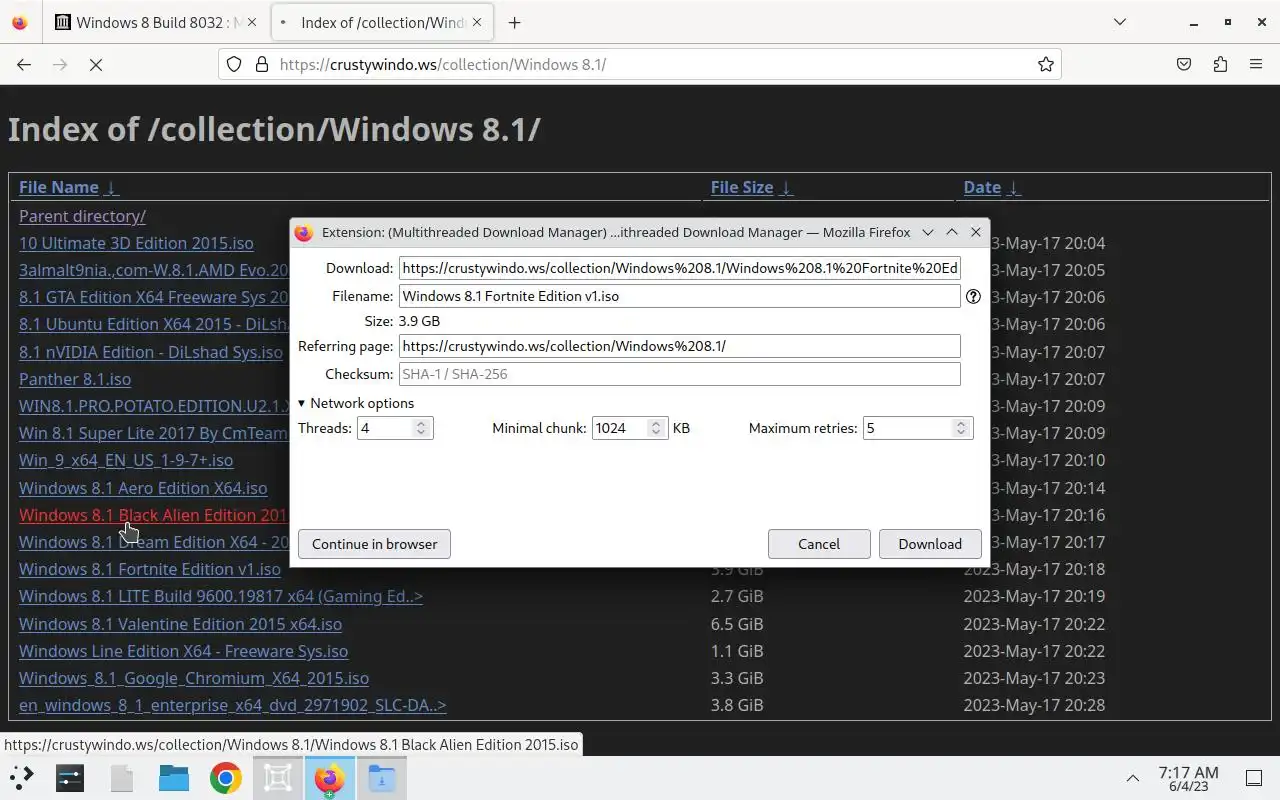
Task: Open Windows Line Edition X64 link
Action: tap(183, 651)
